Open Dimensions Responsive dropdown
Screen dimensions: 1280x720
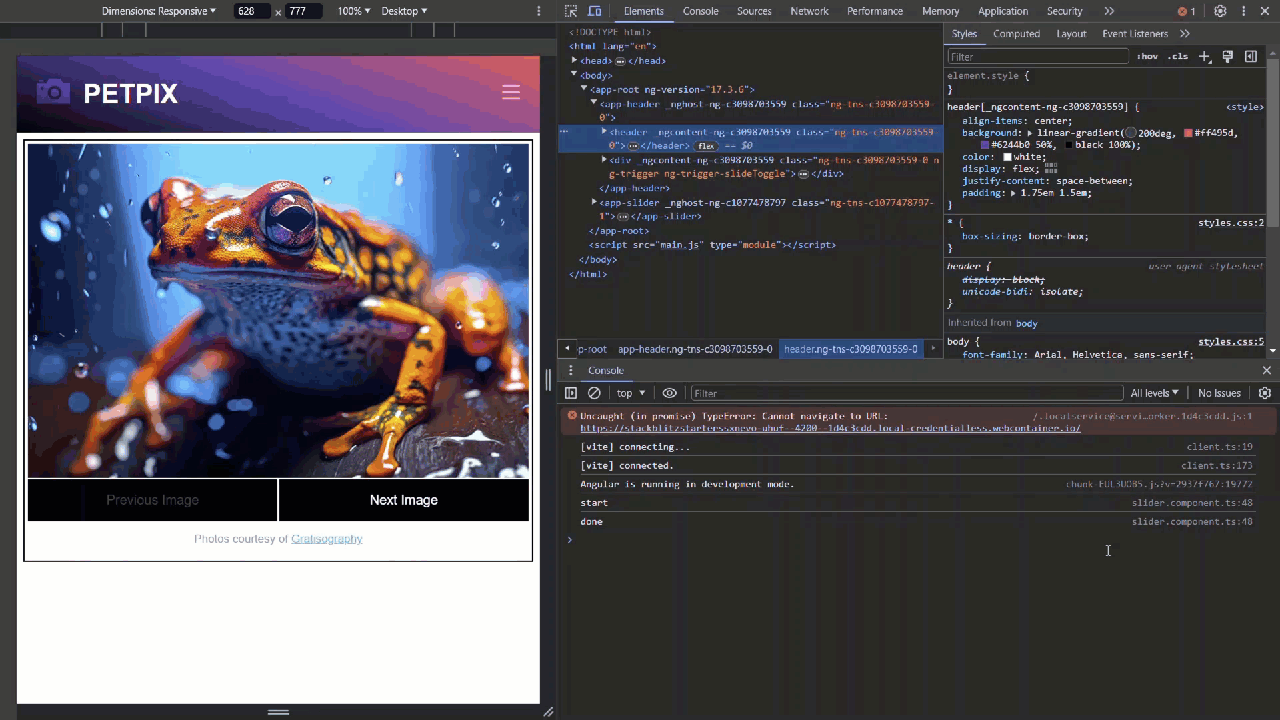click(x=159, y=11)
